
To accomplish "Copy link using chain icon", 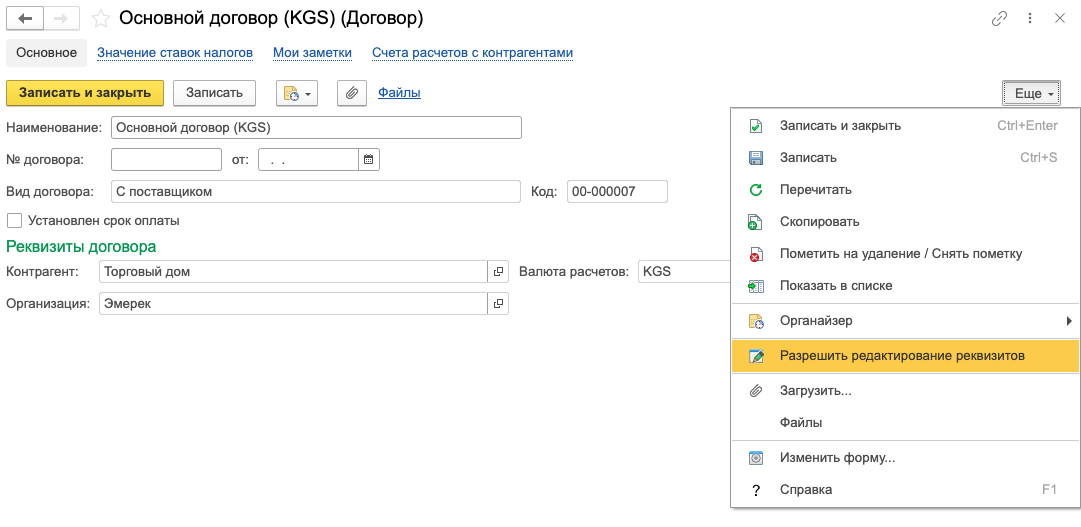I will (x=999, y=19).
